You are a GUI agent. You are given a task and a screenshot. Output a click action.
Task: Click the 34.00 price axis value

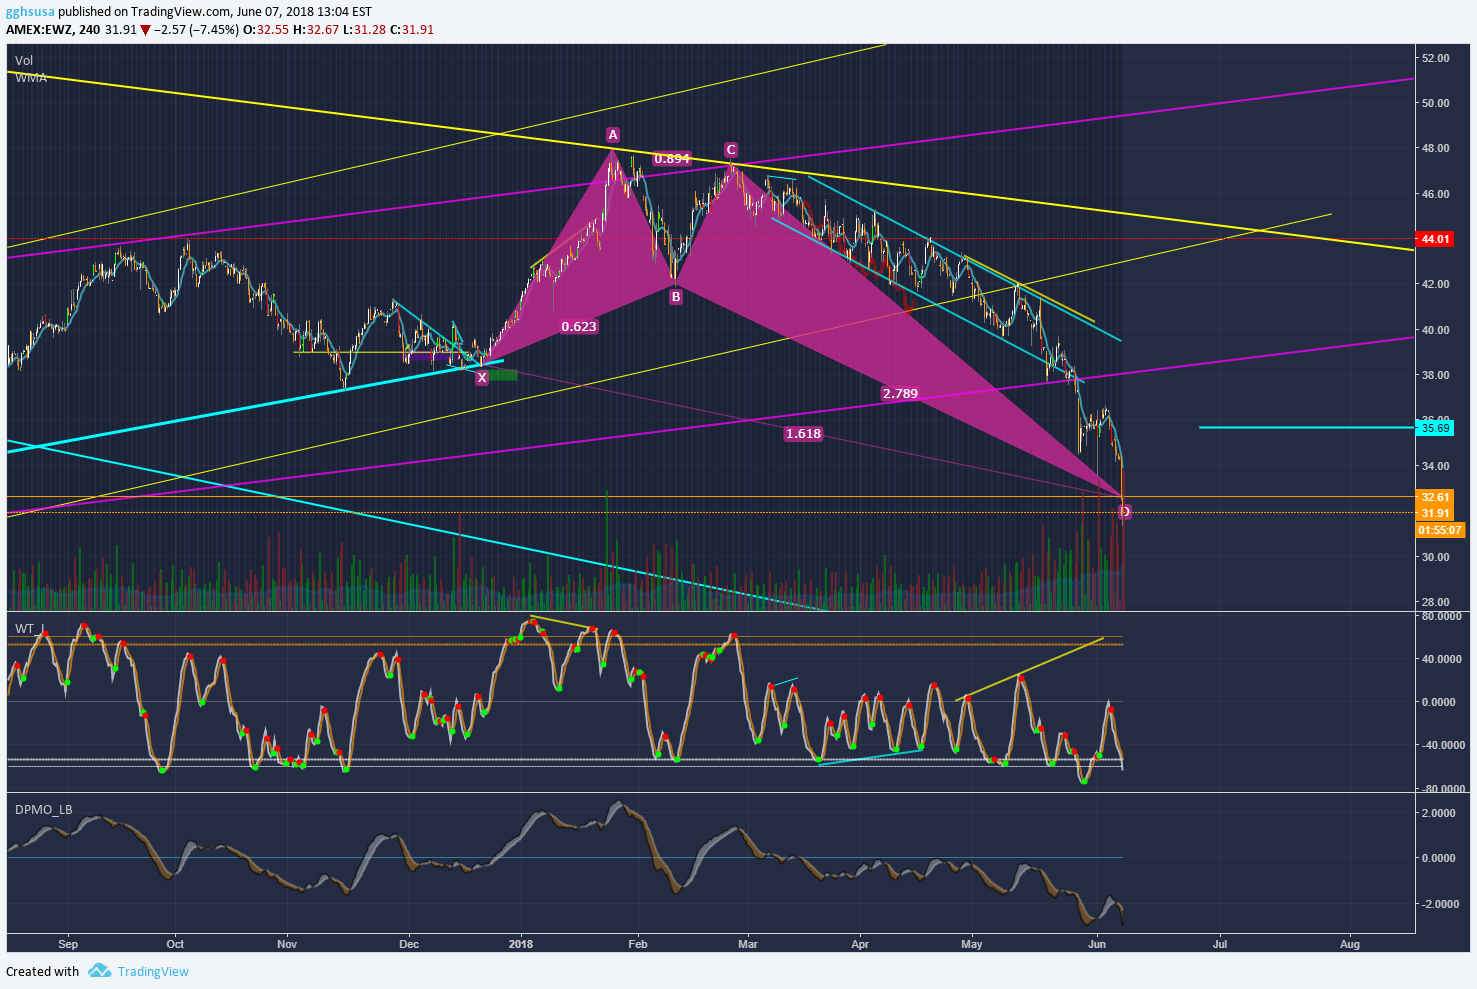[1435, 466]
